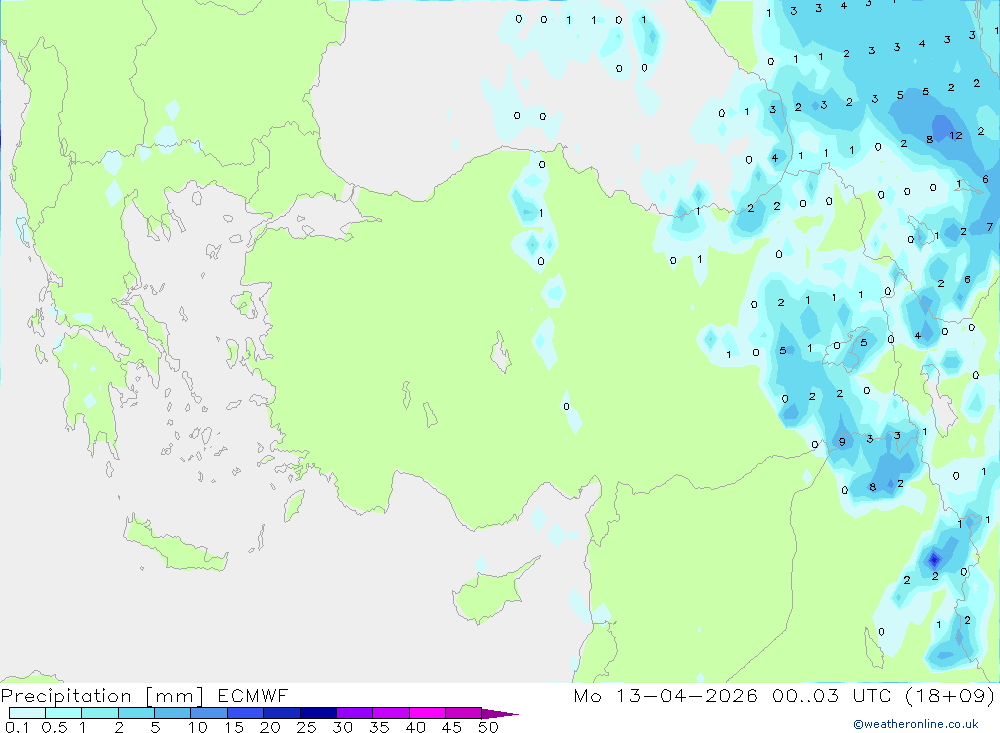The height and width of the screenshot is (733, 1000).
Task: Select the 30–35 mm purple legend swatch
Action: tap(354, 713)
